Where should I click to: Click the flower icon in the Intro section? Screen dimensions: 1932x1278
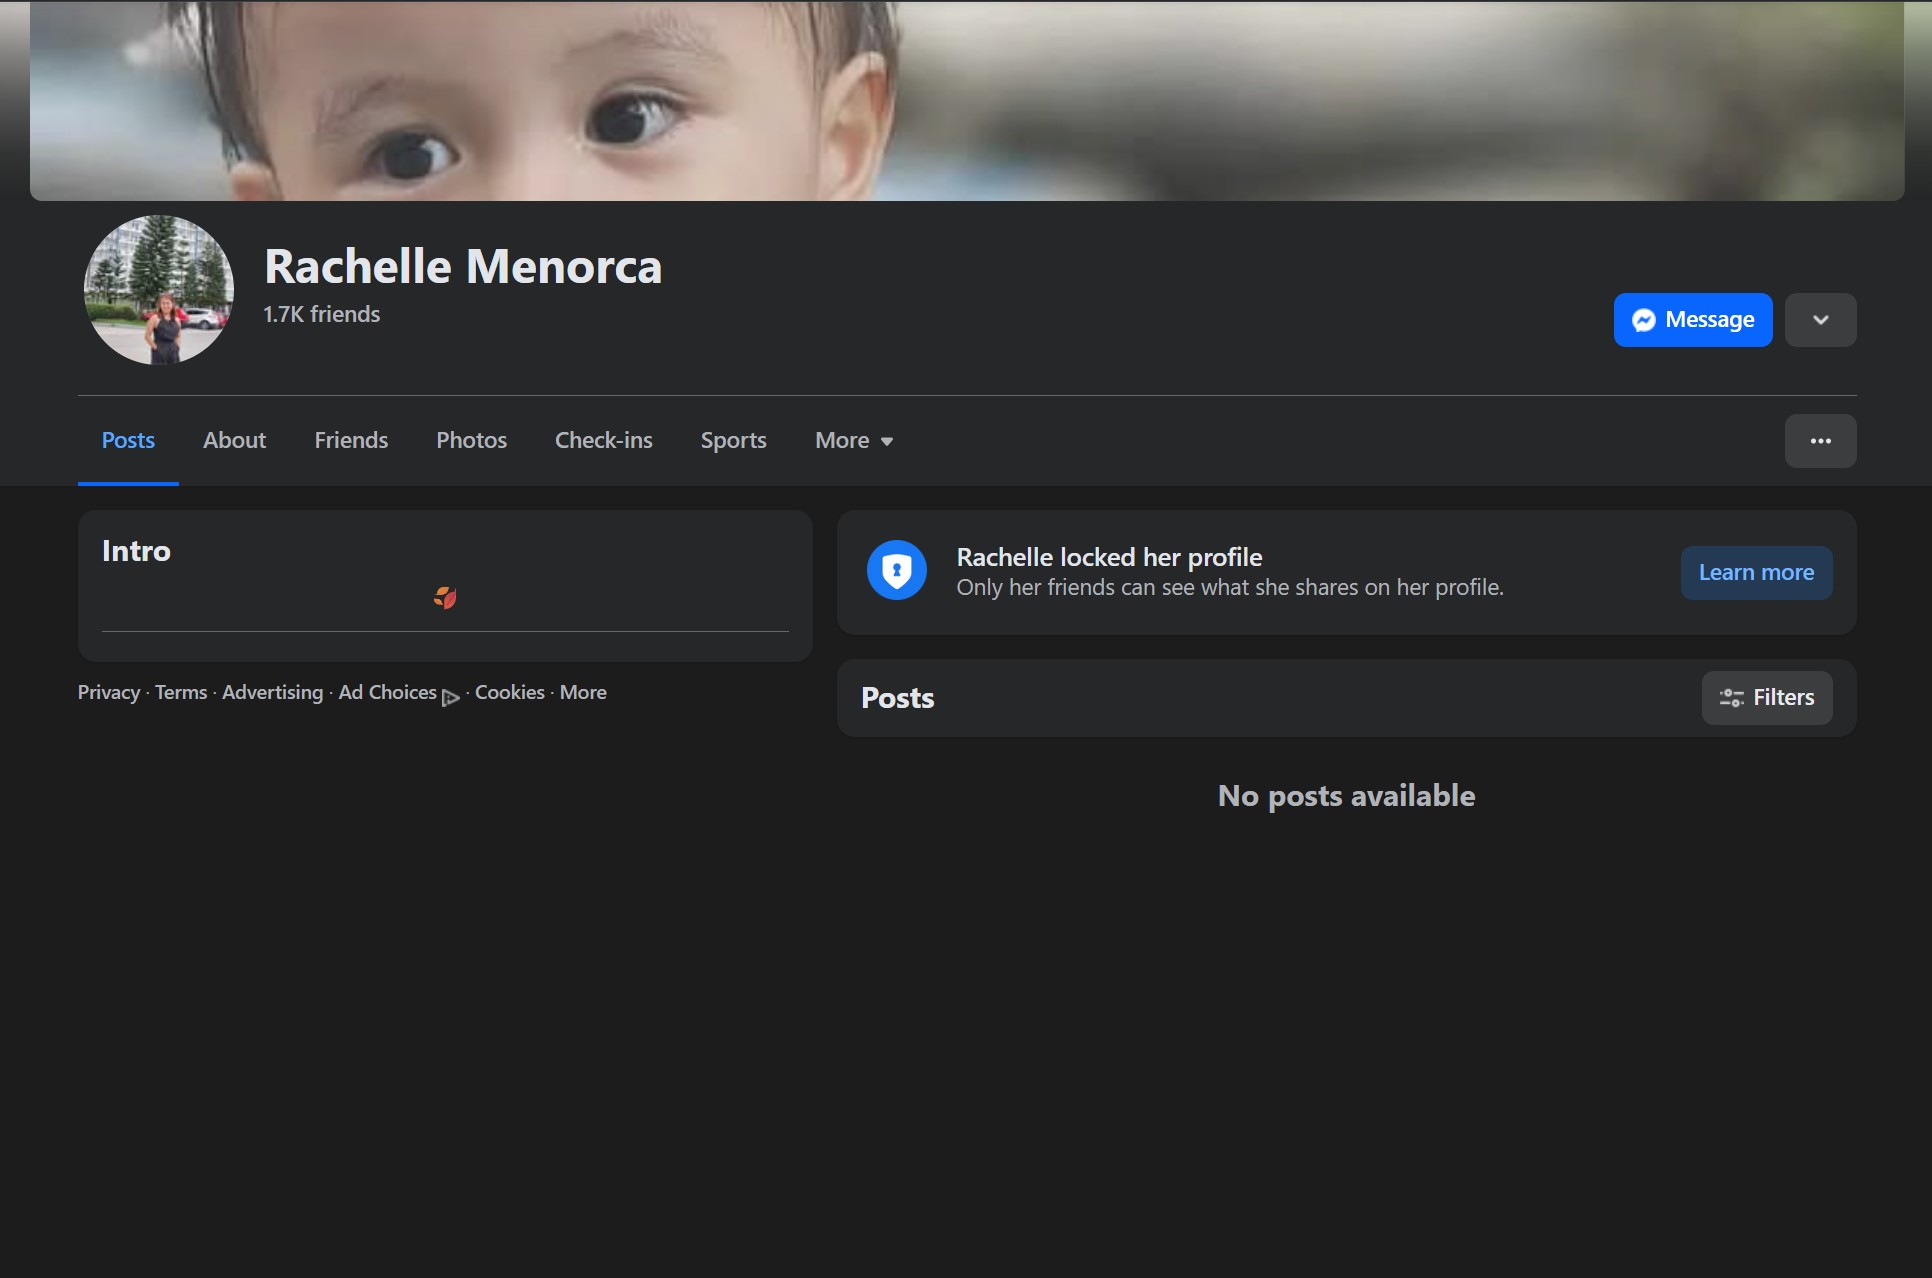point(444,596)
